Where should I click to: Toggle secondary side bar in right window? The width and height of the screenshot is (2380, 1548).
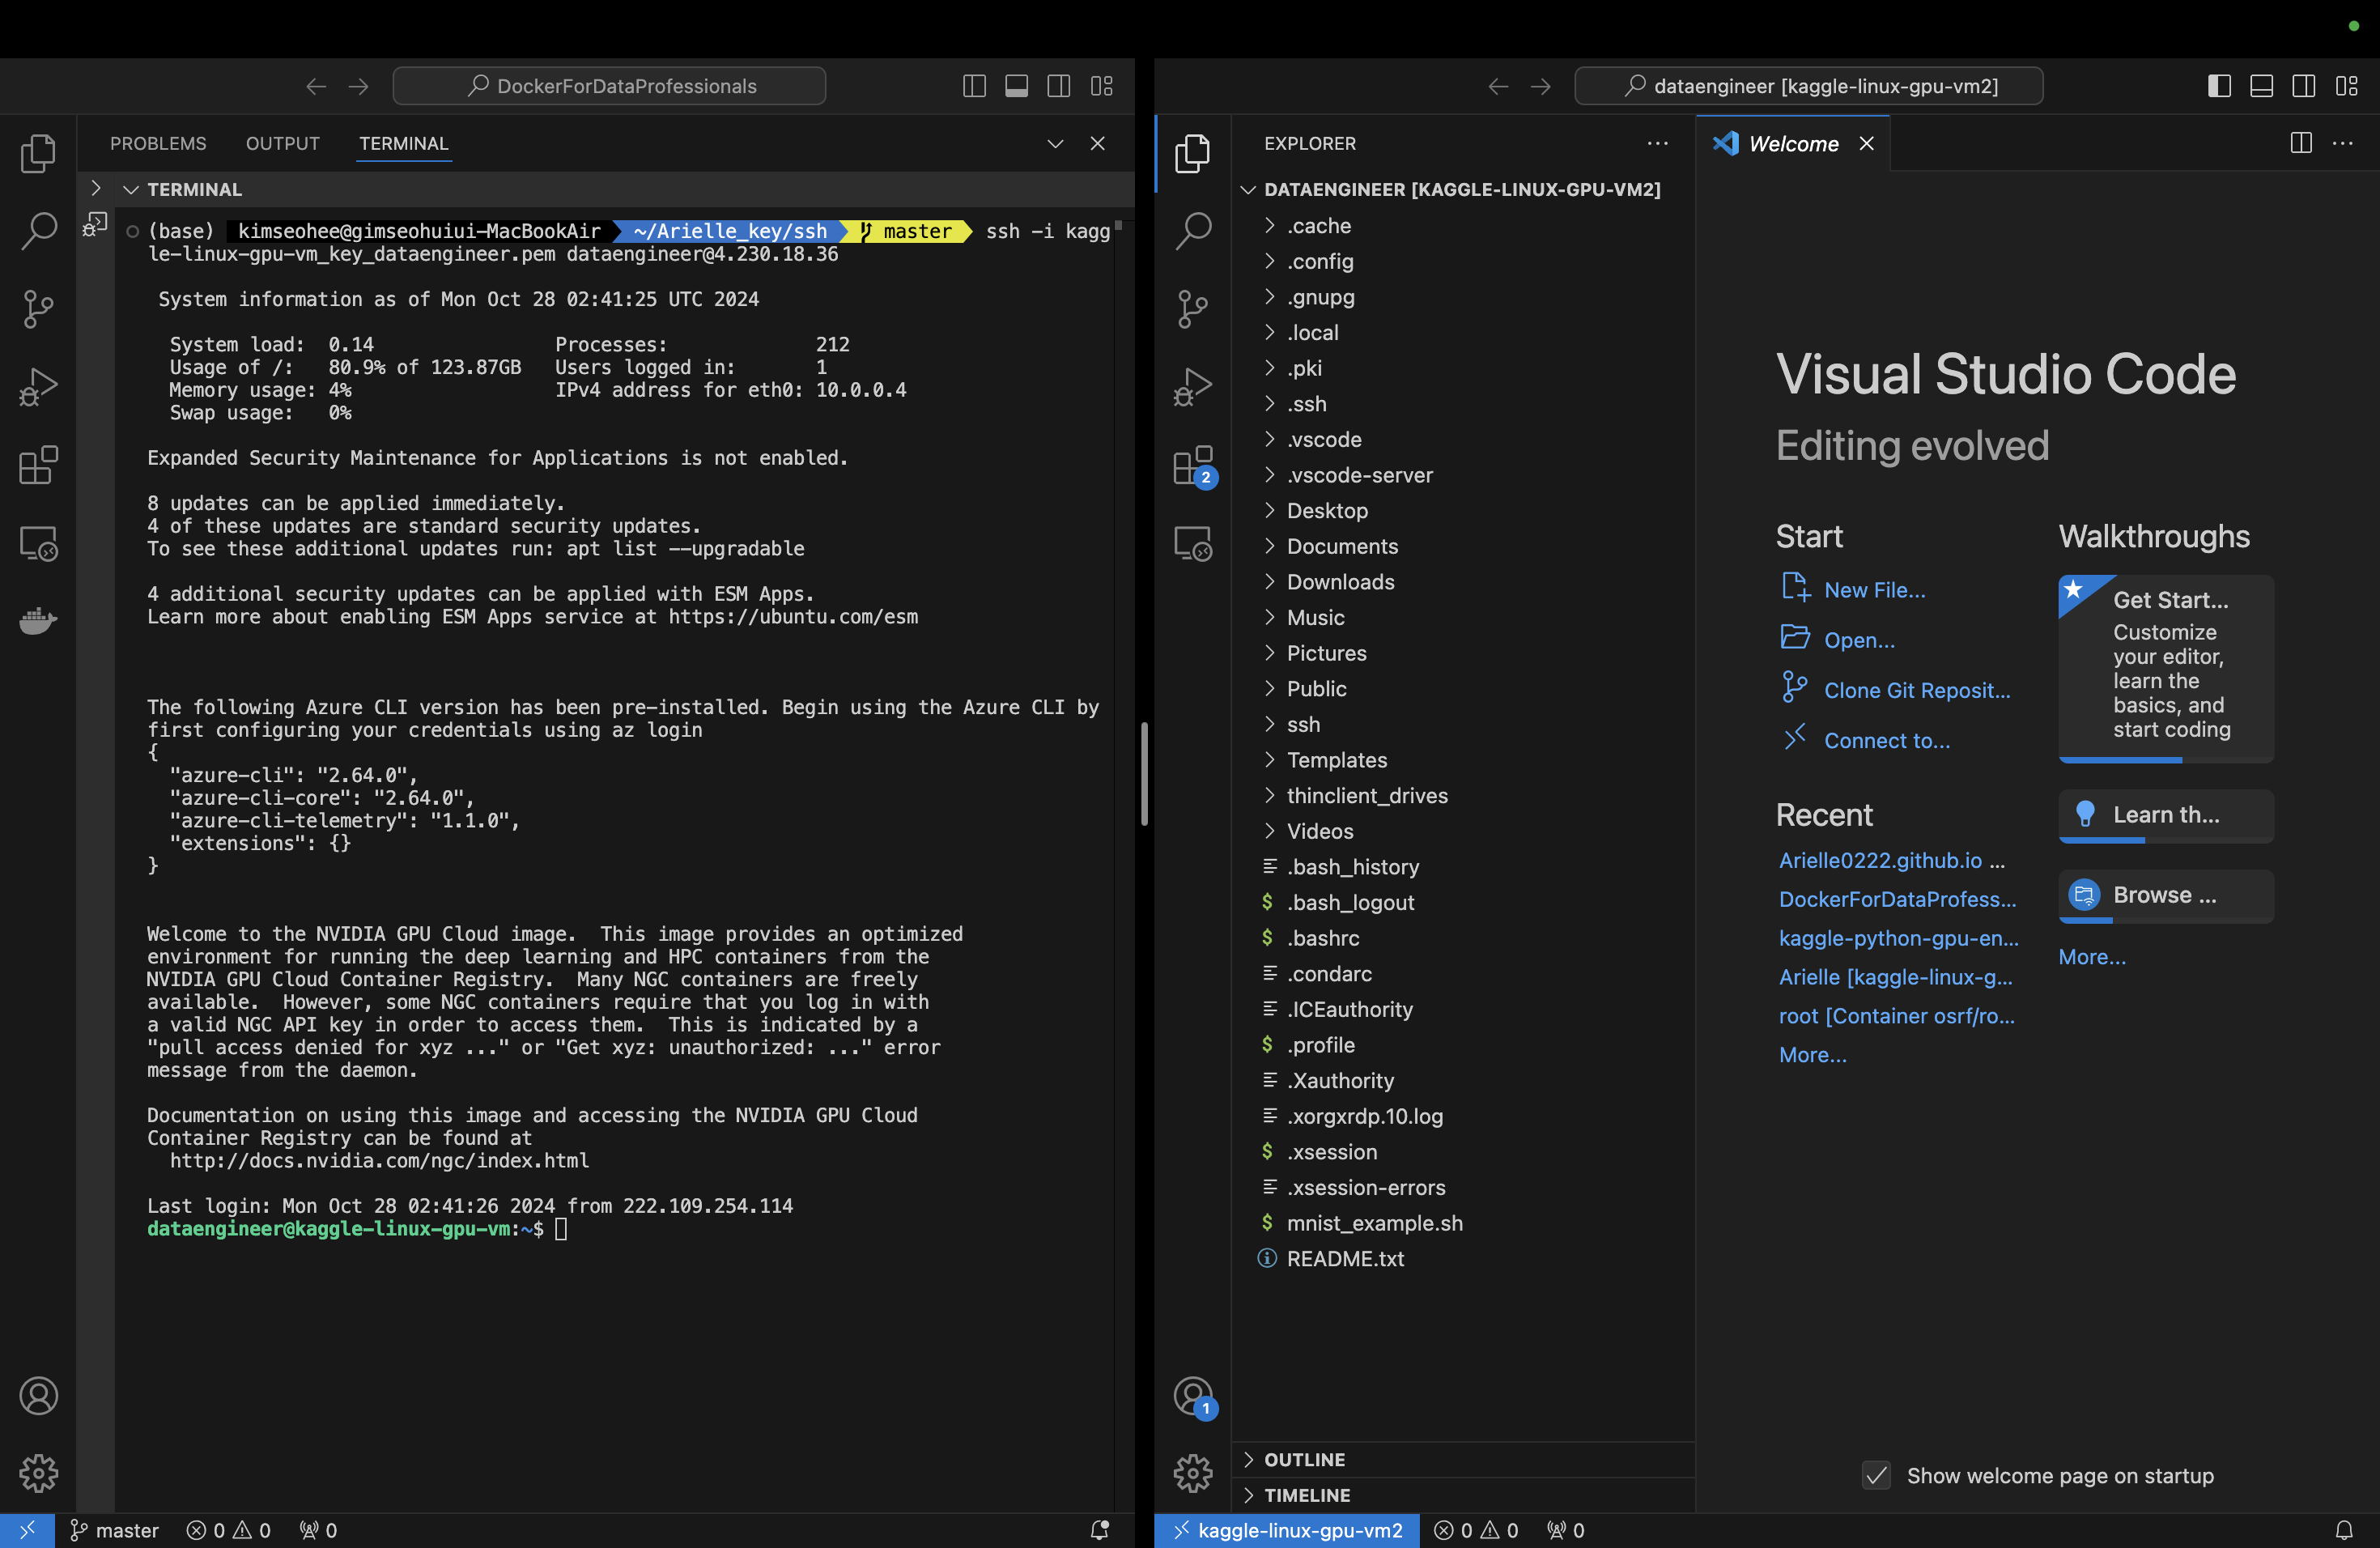(x=2304, y=86)
